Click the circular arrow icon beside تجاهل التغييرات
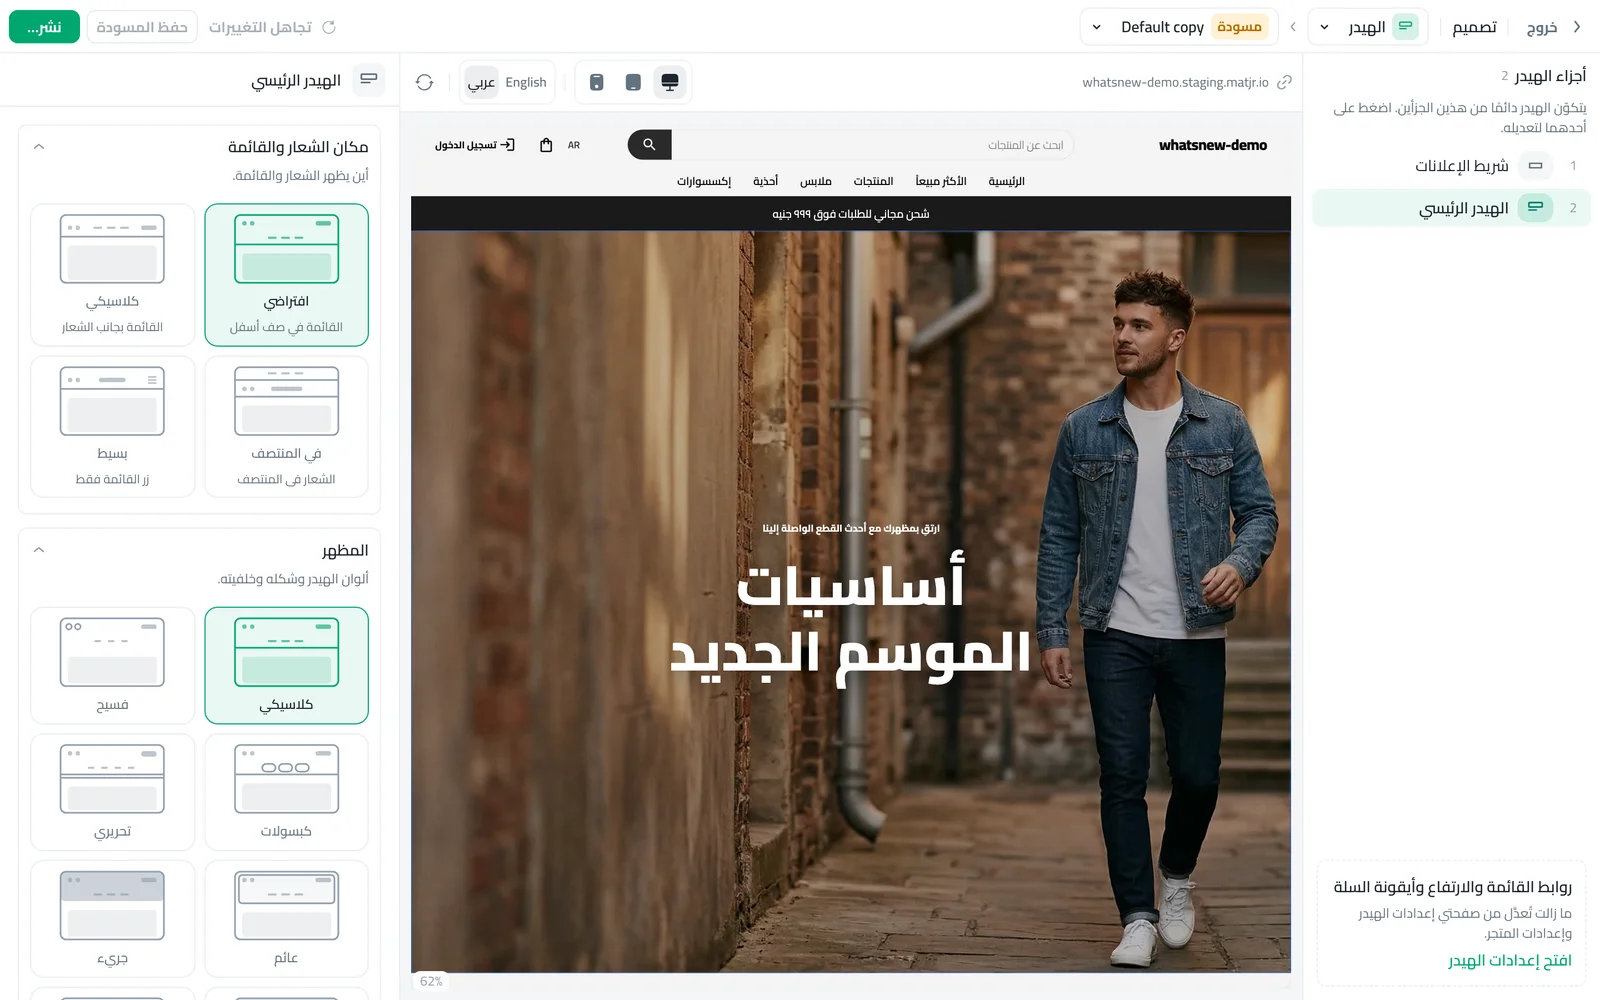 coord(329,27)
